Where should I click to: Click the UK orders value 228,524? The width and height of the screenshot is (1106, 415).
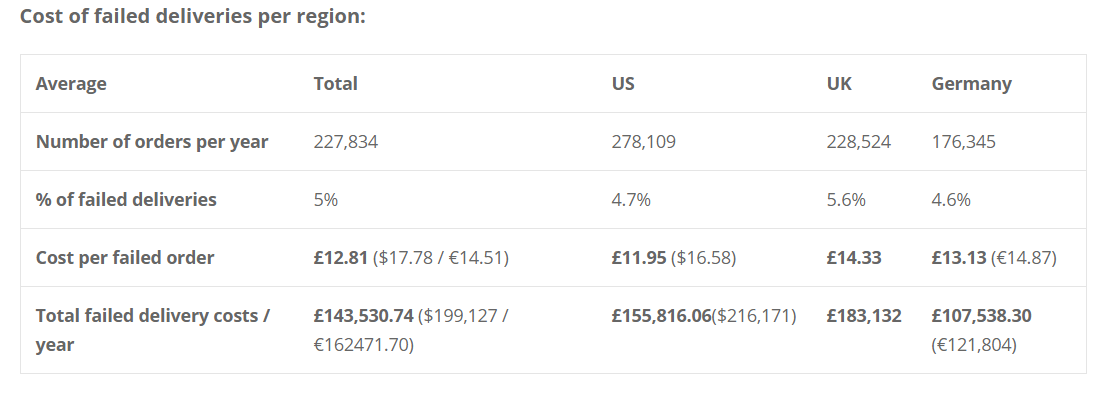click(858, 142)
